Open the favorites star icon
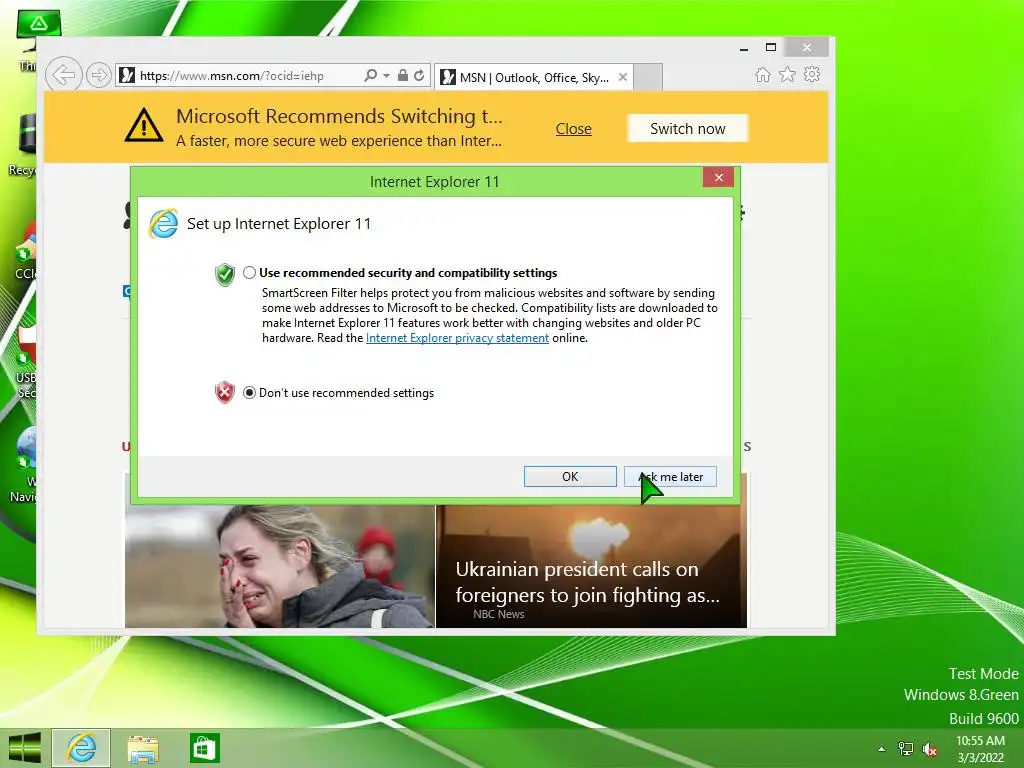Screen dimensions: 1024x768 pos(788,74)
